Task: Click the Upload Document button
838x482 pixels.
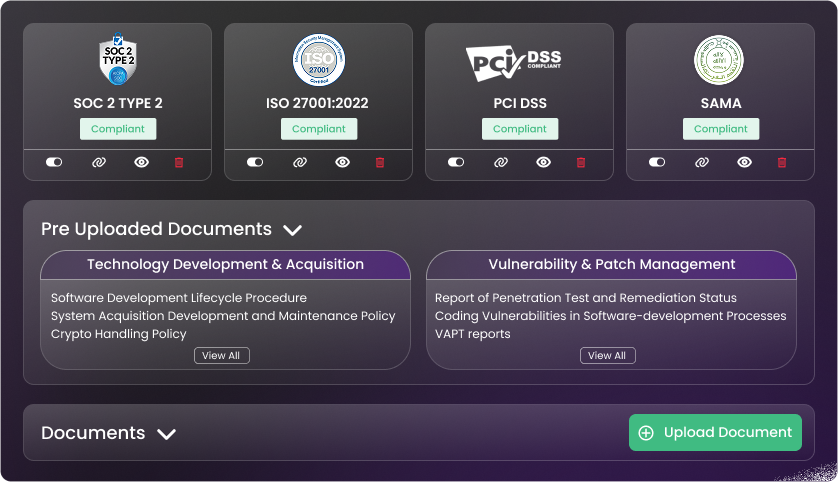Action: pyautogui.click(x=715, y=433)
